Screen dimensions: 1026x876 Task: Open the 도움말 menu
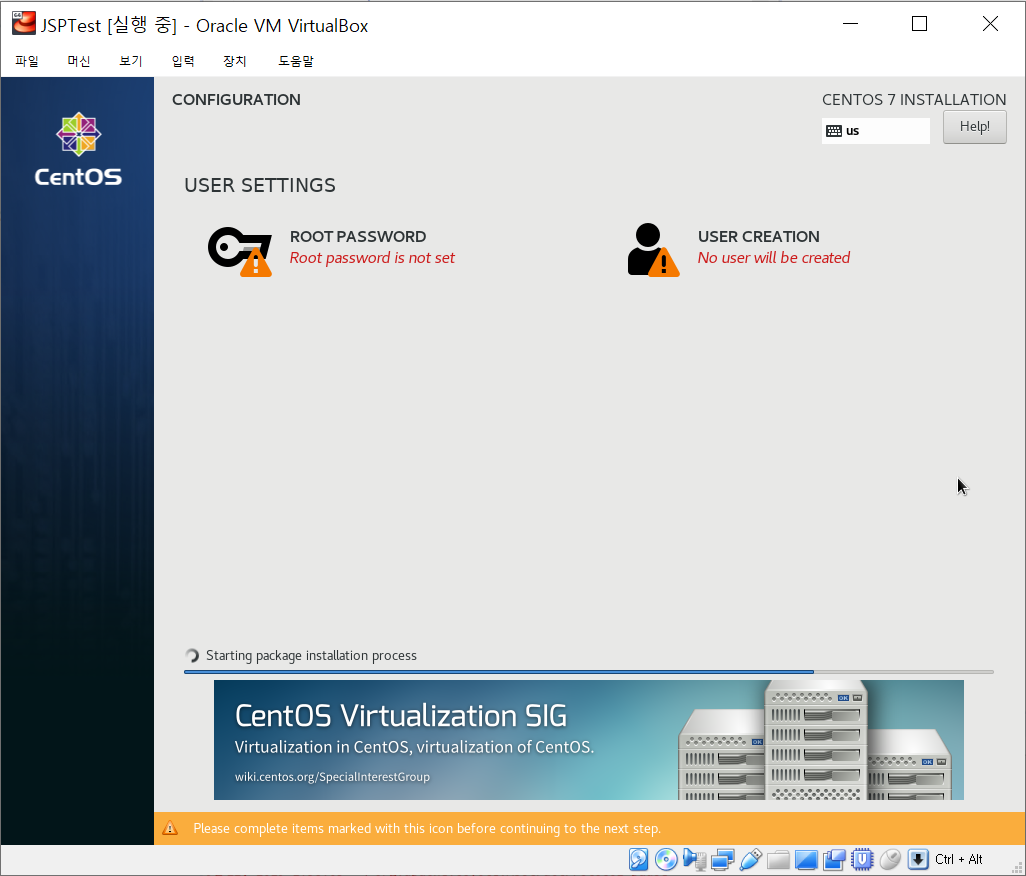[x=296, y=61]
